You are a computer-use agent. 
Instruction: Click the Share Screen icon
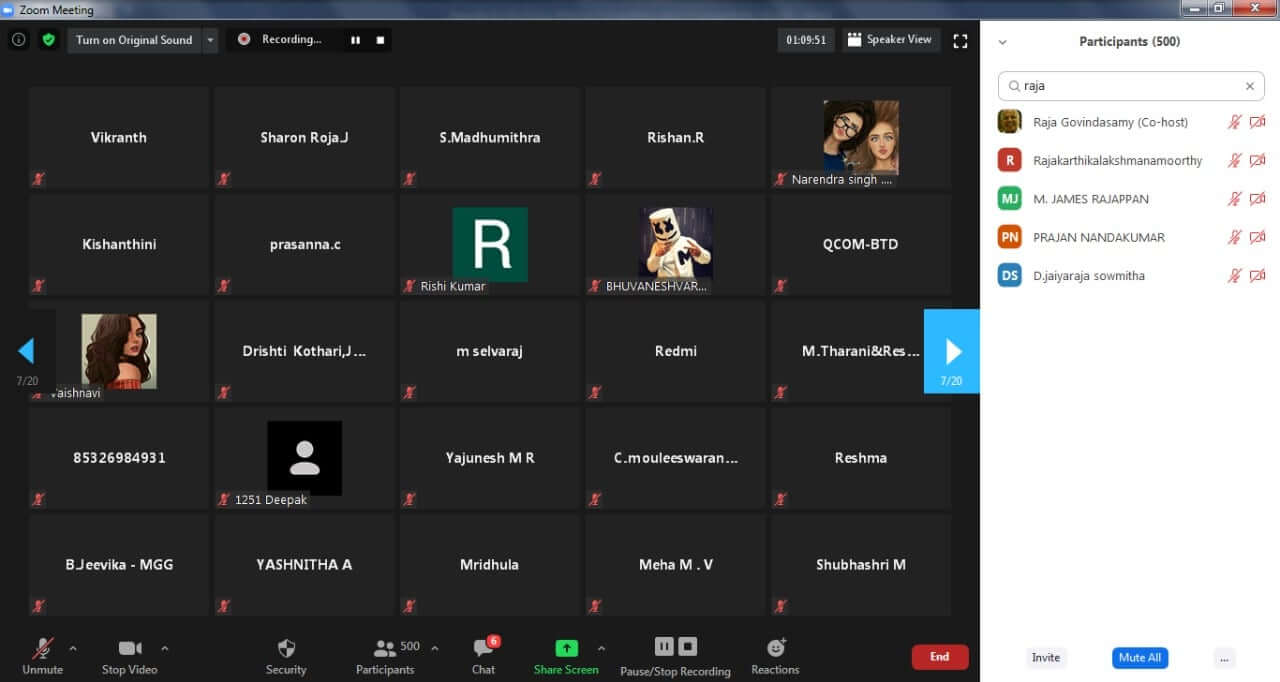coord(566,648)
